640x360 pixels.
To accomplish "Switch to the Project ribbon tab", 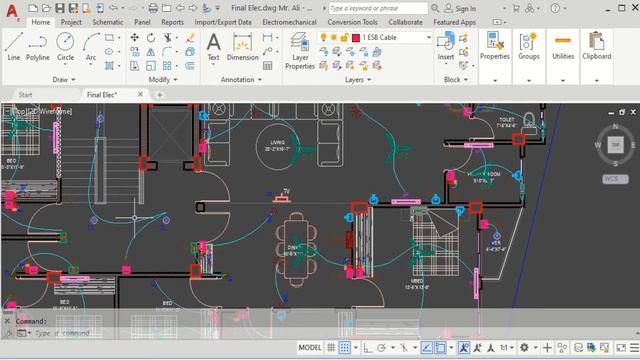I will tap(71, 22).
